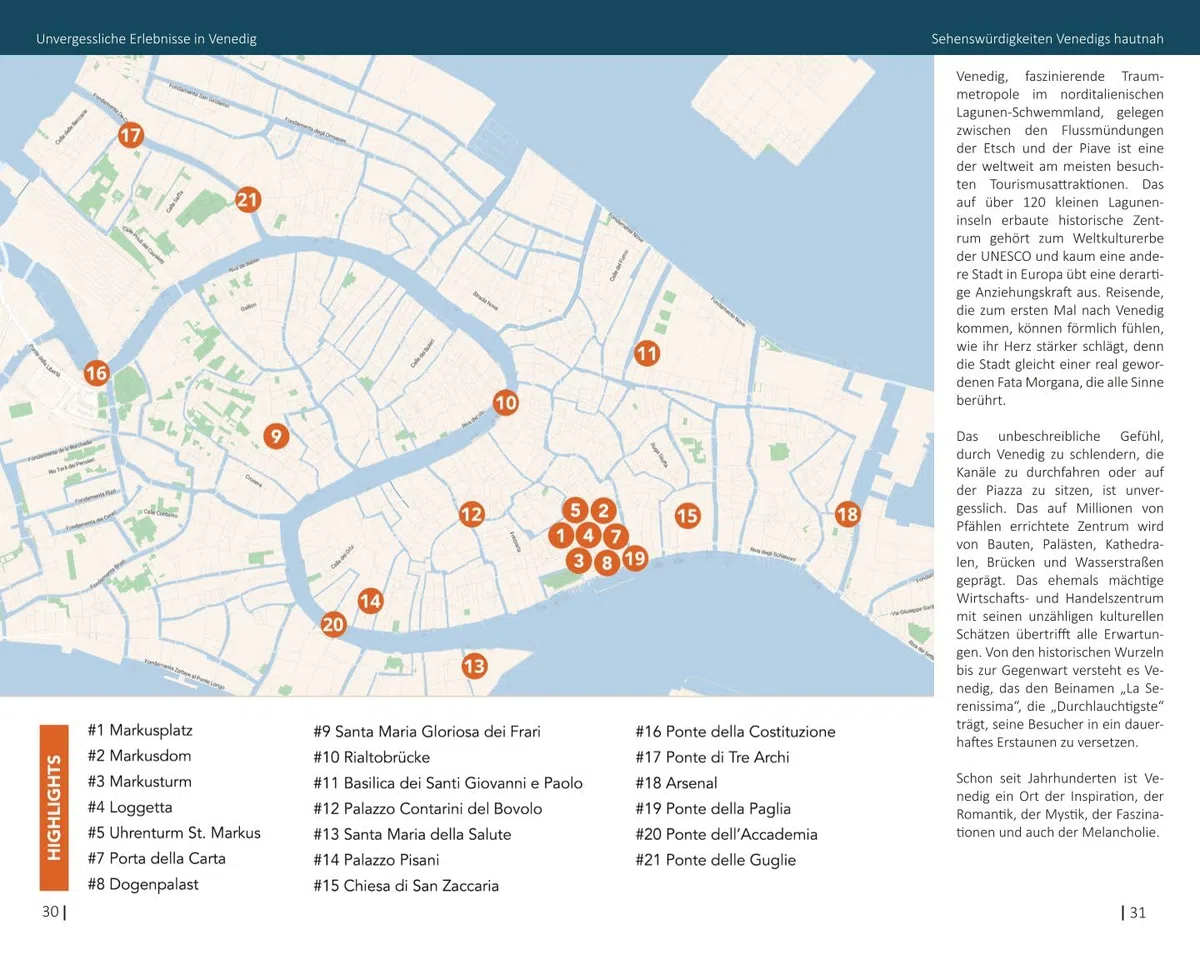
Task: Click map marker number 18
Action: [847, 515]
